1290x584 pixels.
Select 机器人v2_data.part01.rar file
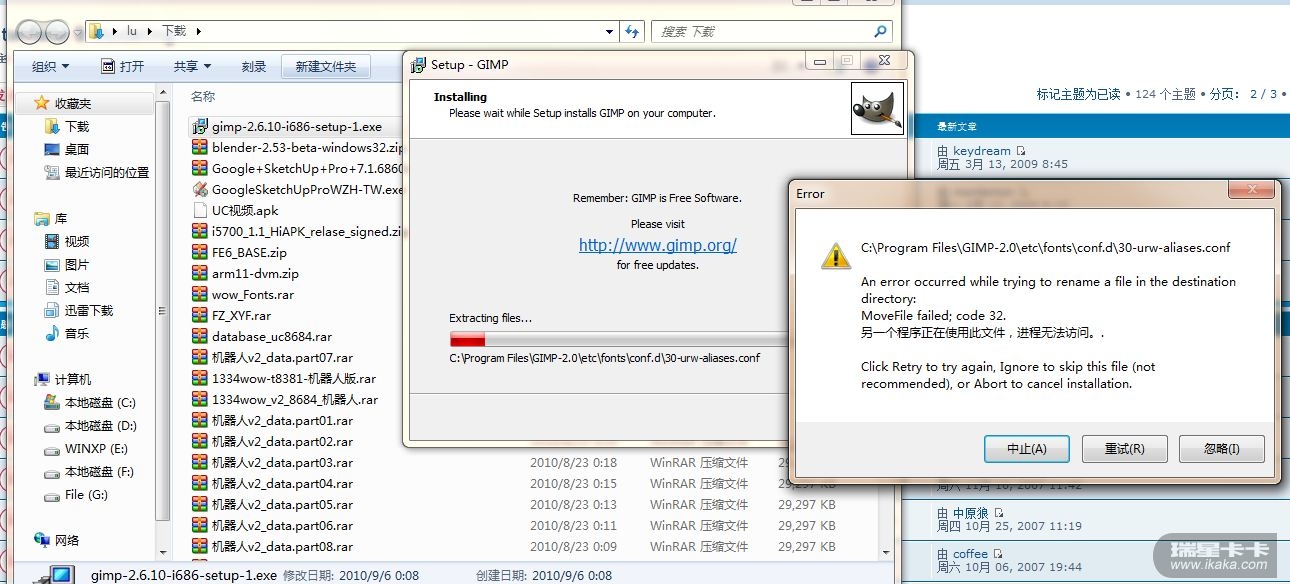[x=282, y=421]
